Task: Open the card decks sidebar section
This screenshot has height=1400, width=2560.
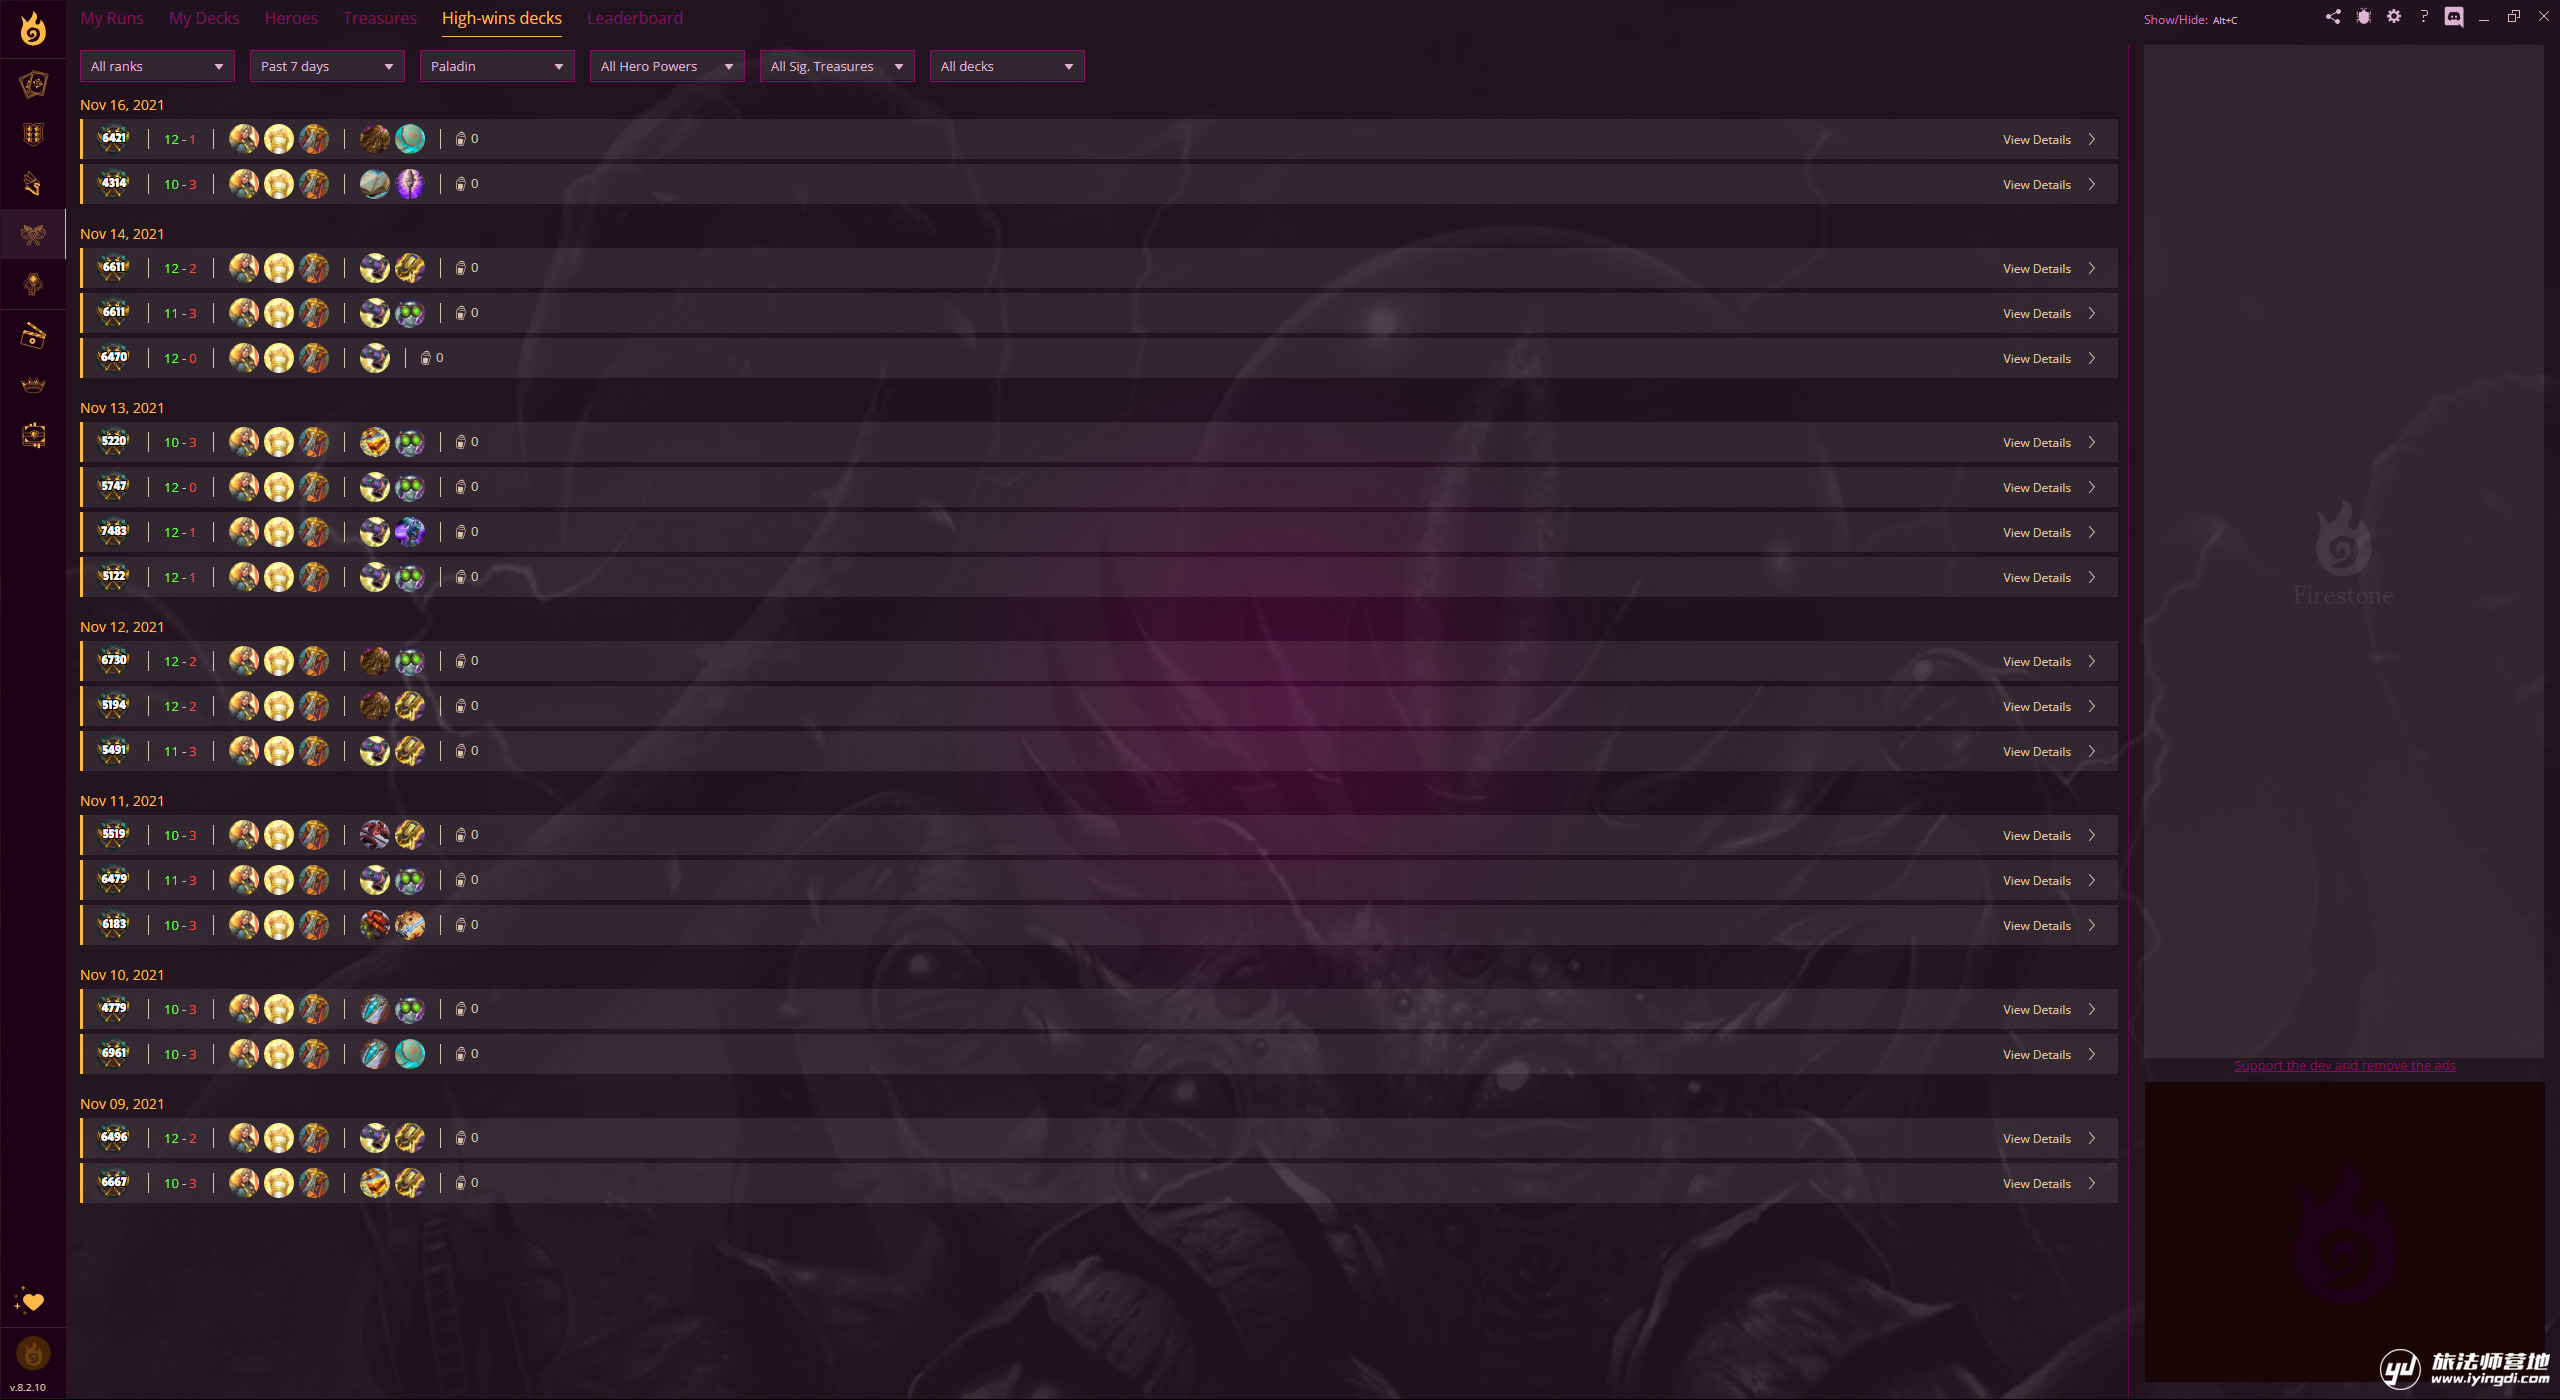Action: click(x=33, y=84)
